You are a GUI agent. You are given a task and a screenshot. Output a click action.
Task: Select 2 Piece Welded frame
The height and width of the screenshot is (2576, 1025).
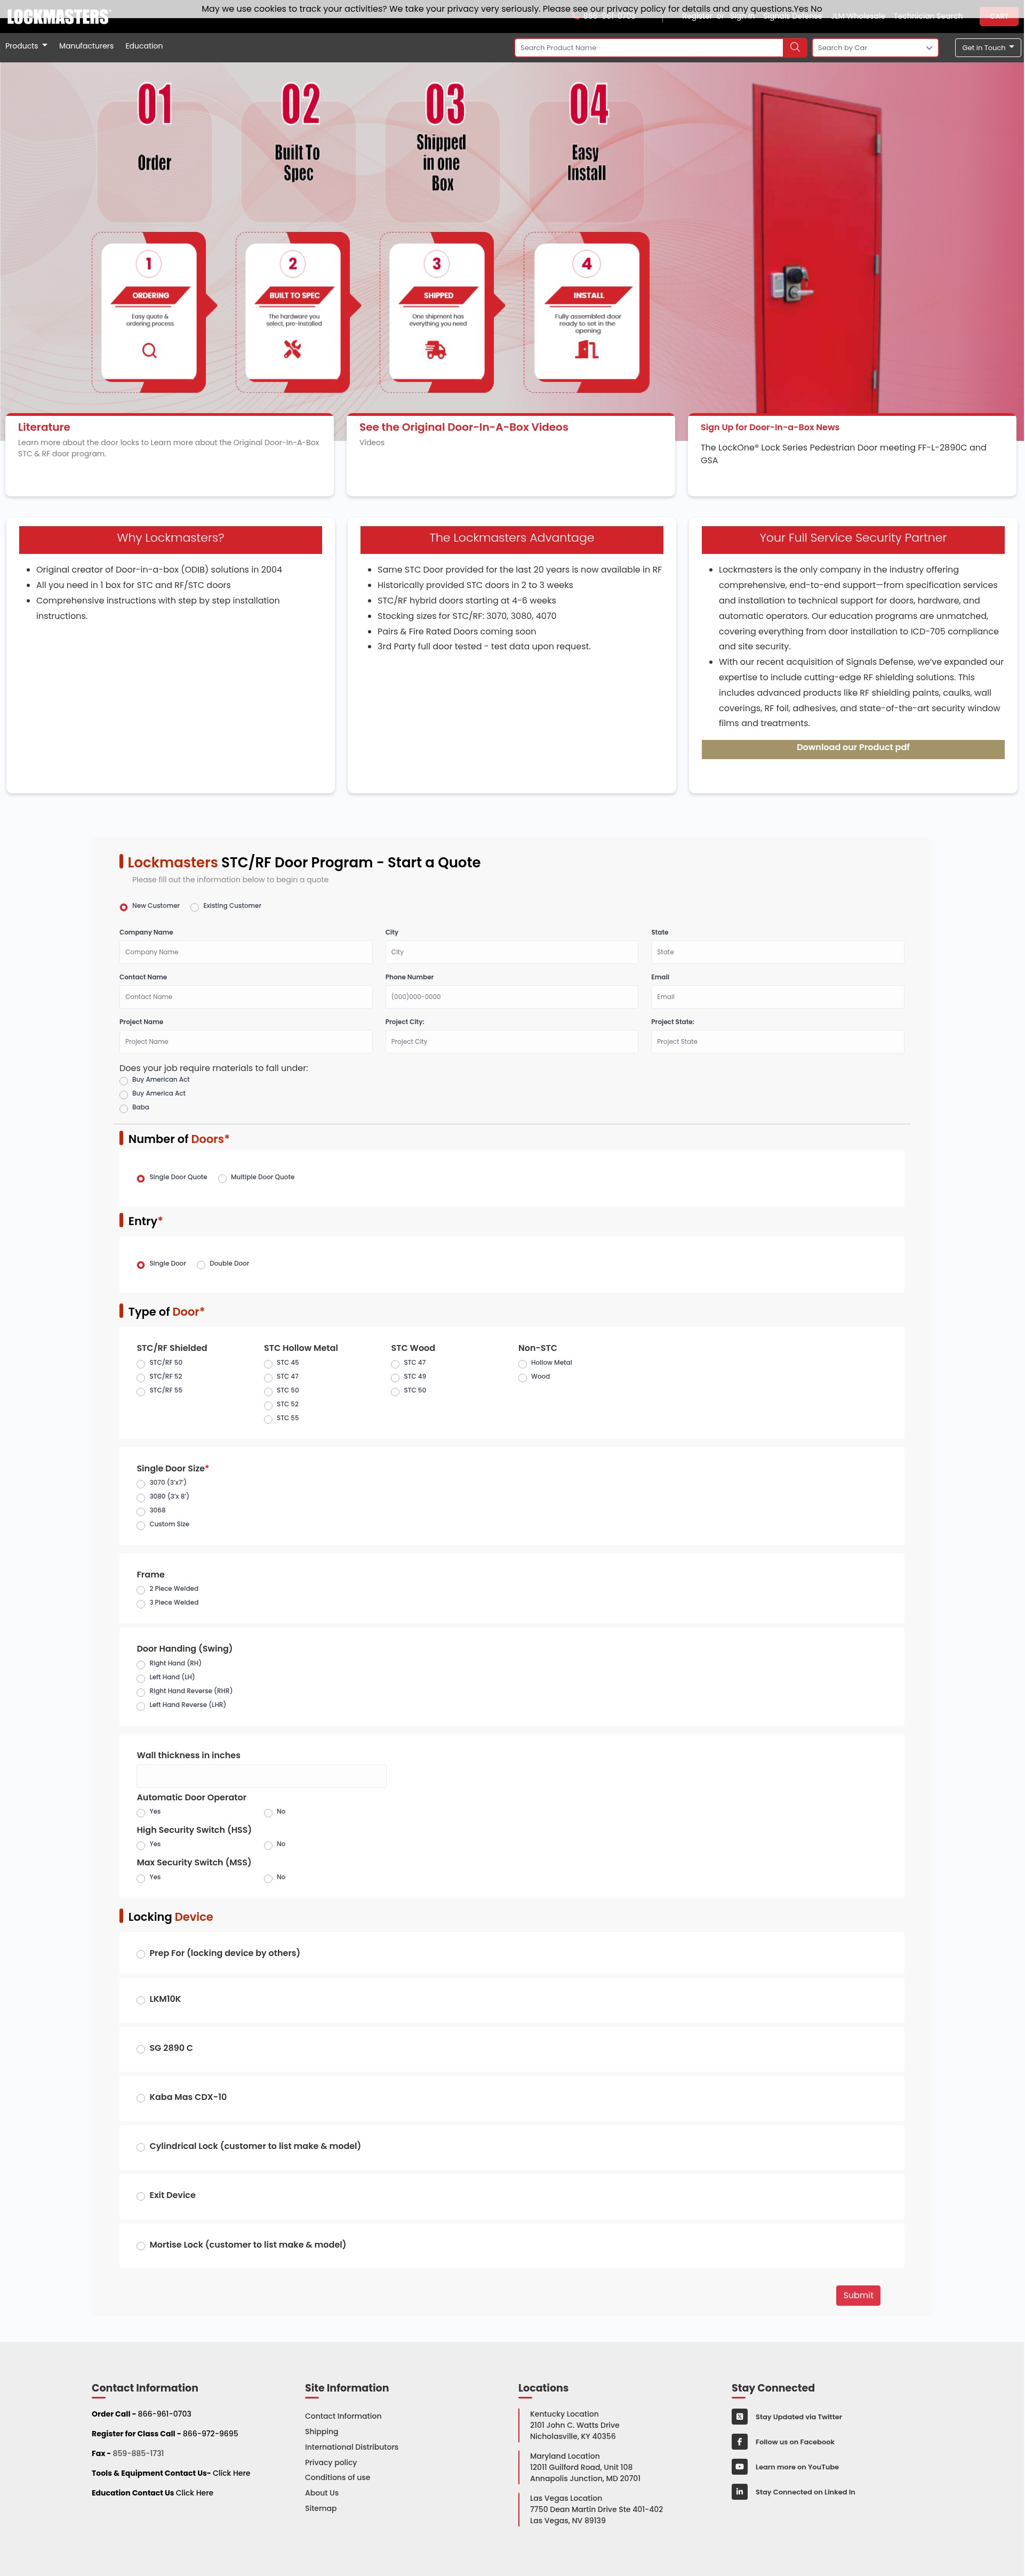coord(141,1590)
